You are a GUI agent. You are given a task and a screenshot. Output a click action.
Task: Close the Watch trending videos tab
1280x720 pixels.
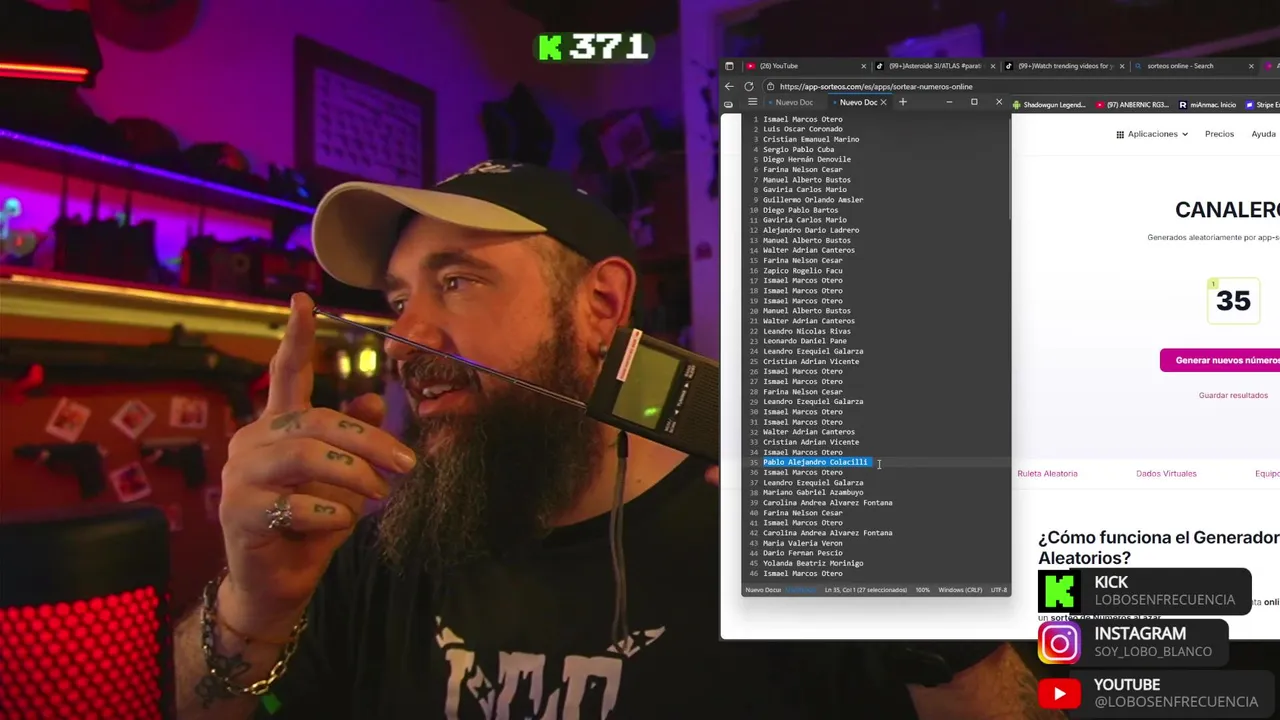1122,66
